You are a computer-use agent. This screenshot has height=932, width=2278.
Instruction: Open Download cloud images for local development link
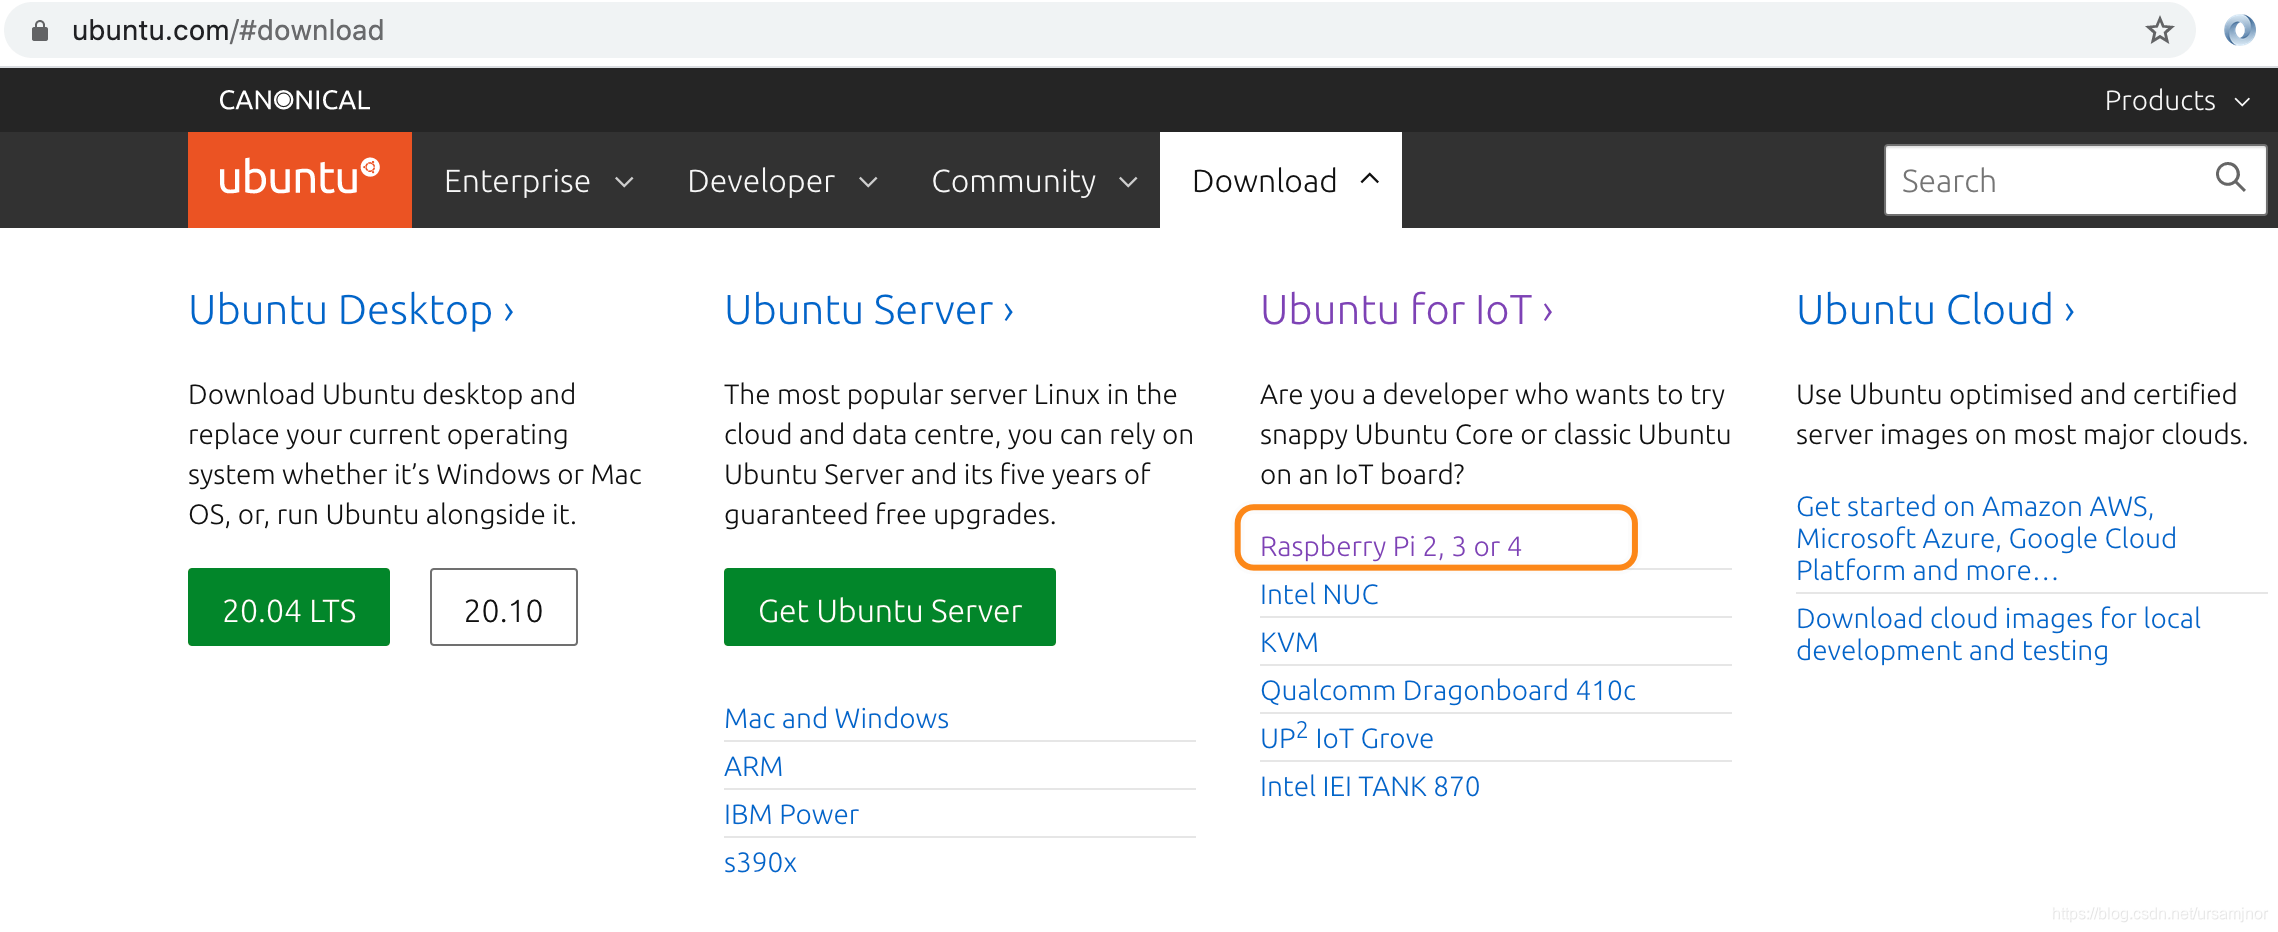tap(1998, 634)
